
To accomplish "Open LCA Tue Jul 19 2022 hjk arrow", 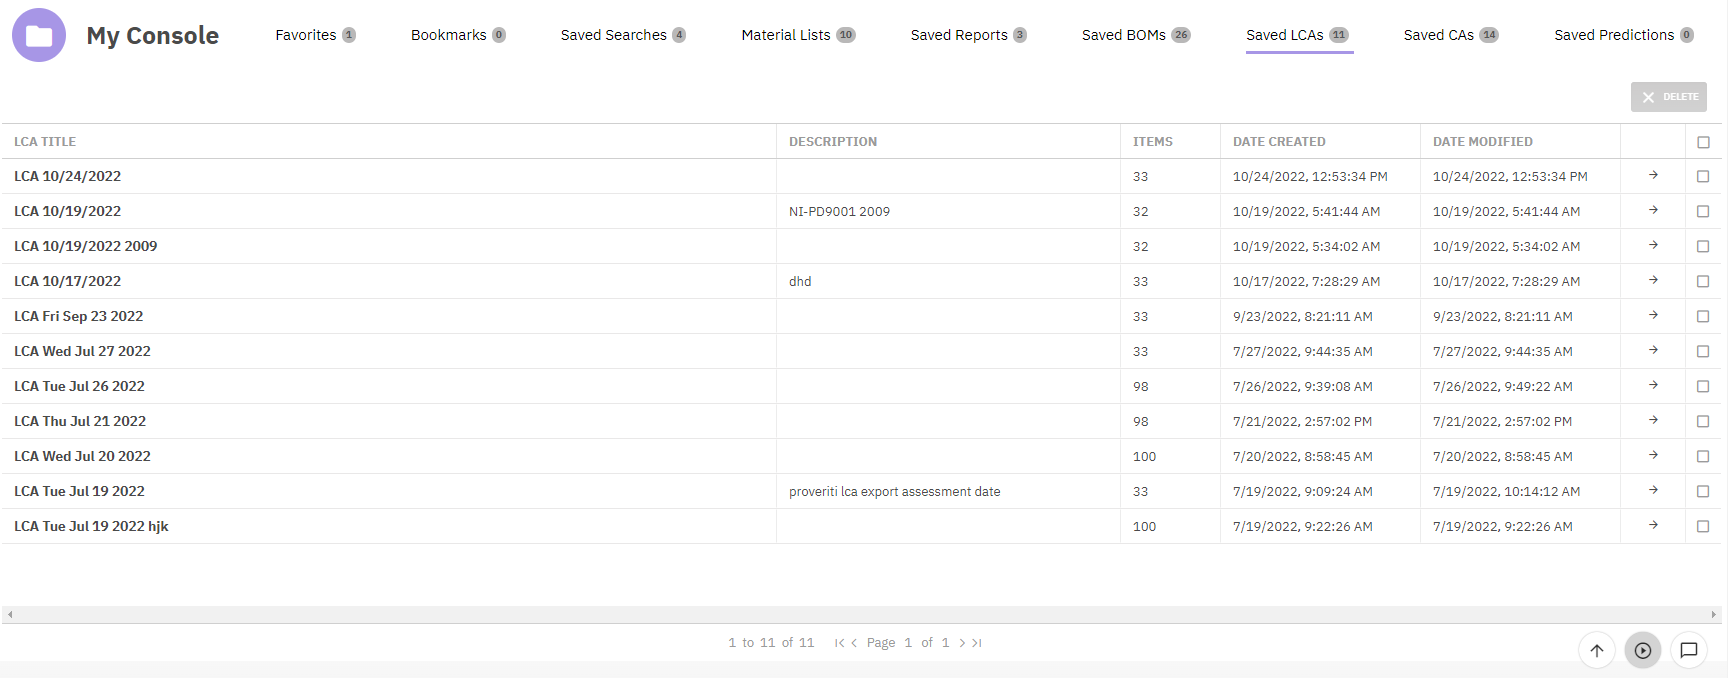I will [1653, 525].
